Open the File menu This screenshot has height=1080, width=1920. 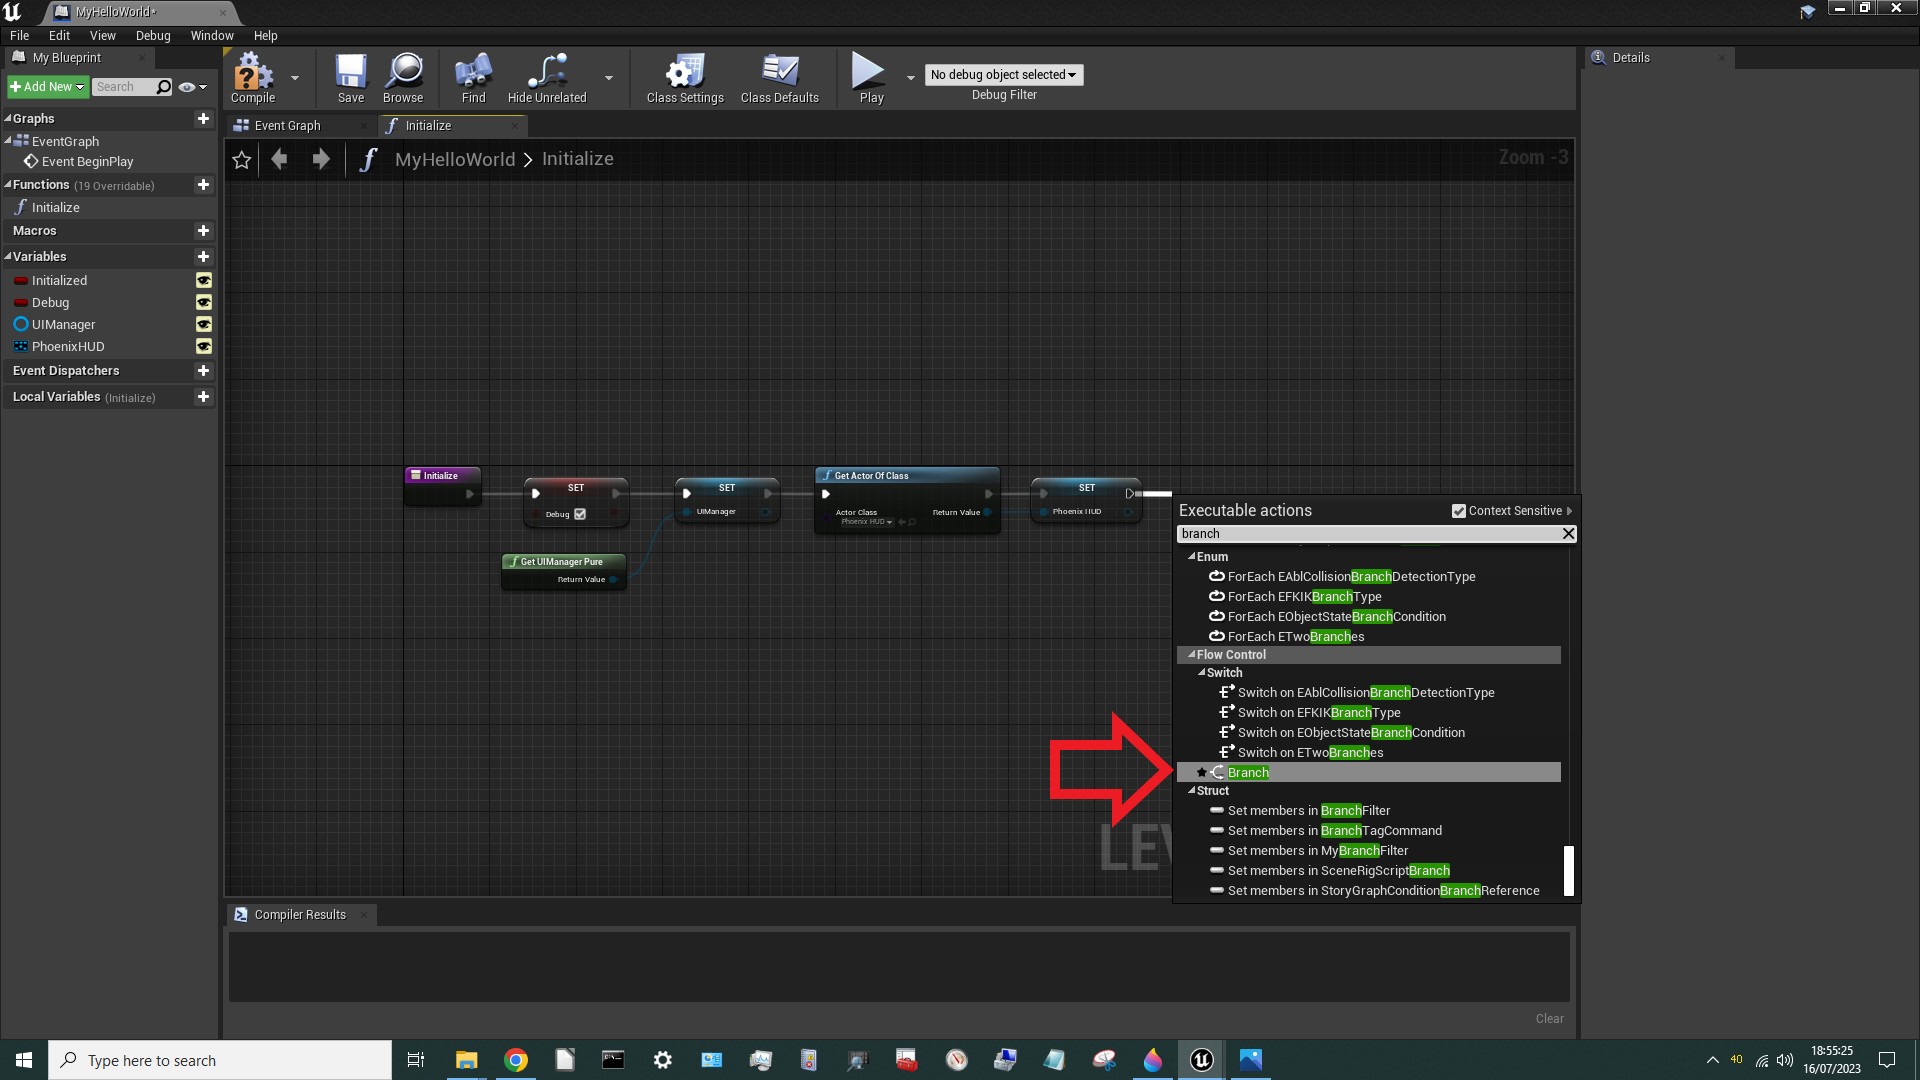coord(19,36)
